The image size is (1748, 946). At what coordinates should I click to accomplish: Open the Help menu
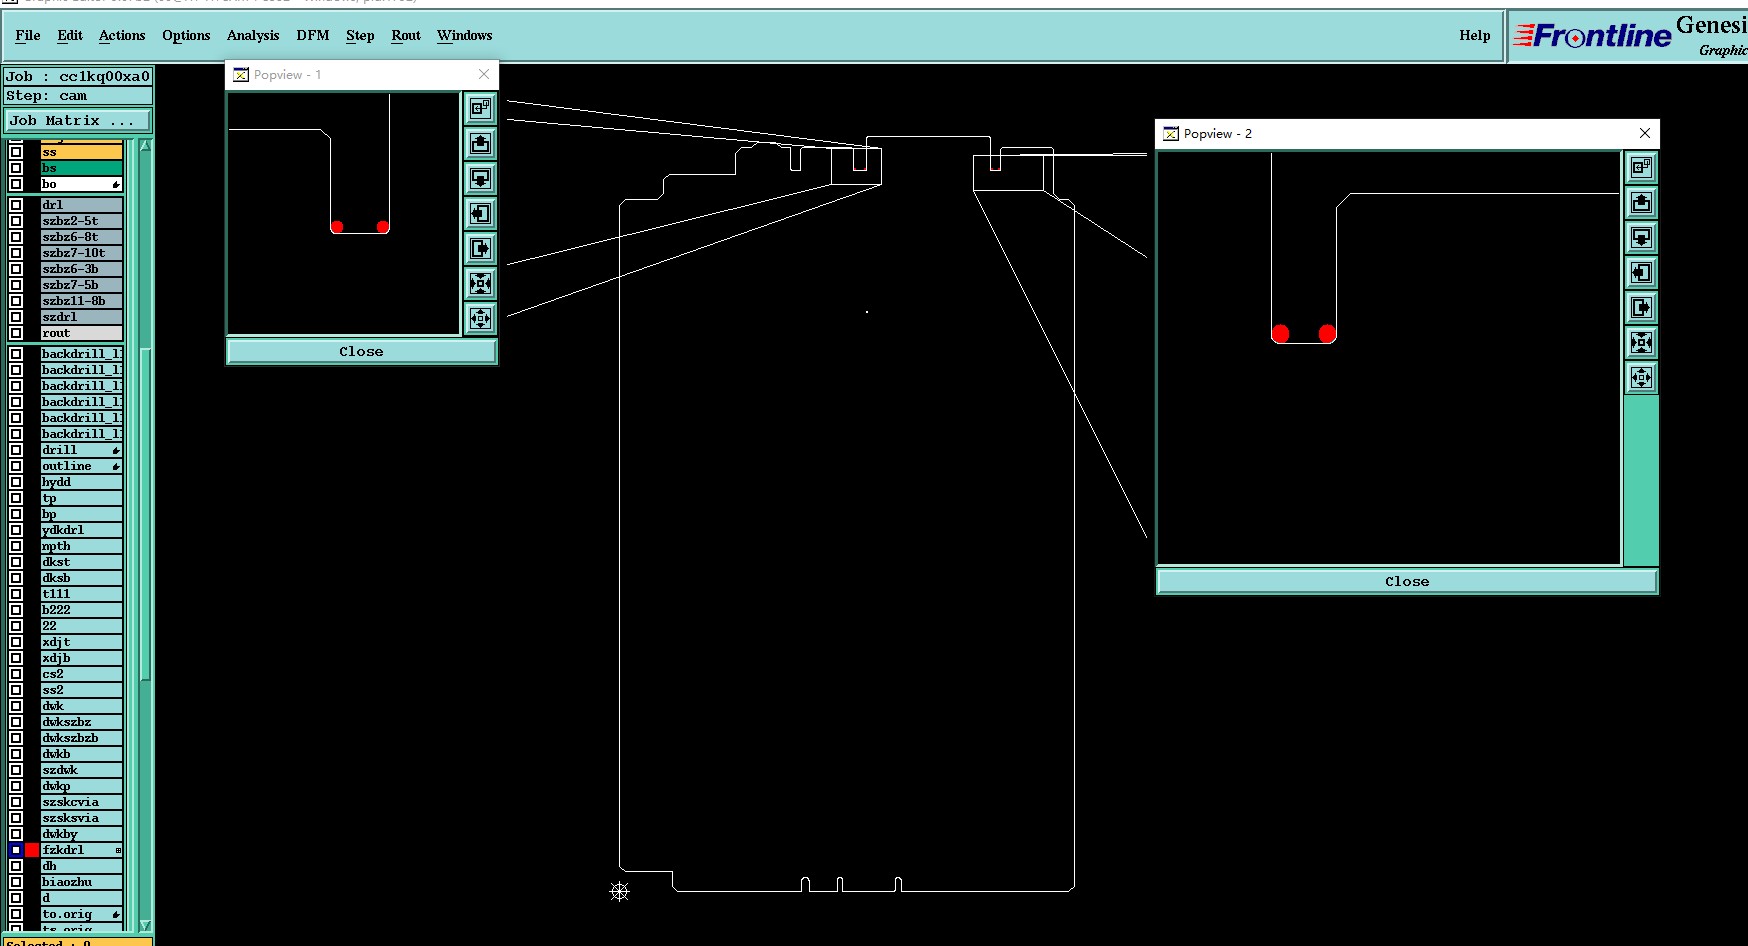(x=1475, y=36)
